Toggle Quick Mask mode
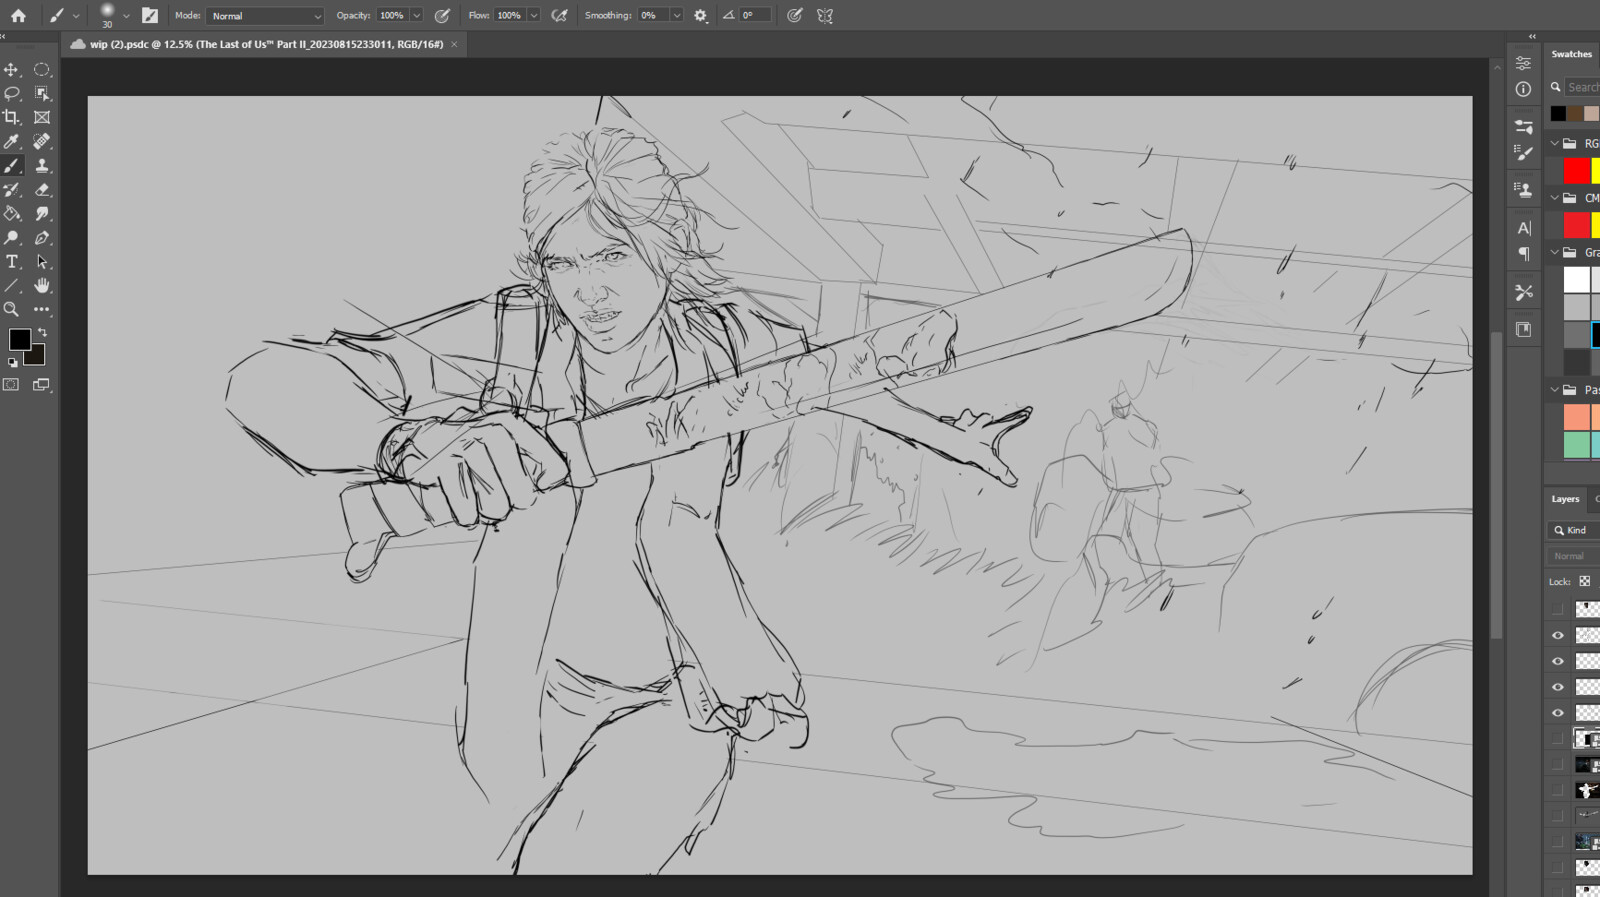Viewport: 1600px width, 897px height. point(12,385)
